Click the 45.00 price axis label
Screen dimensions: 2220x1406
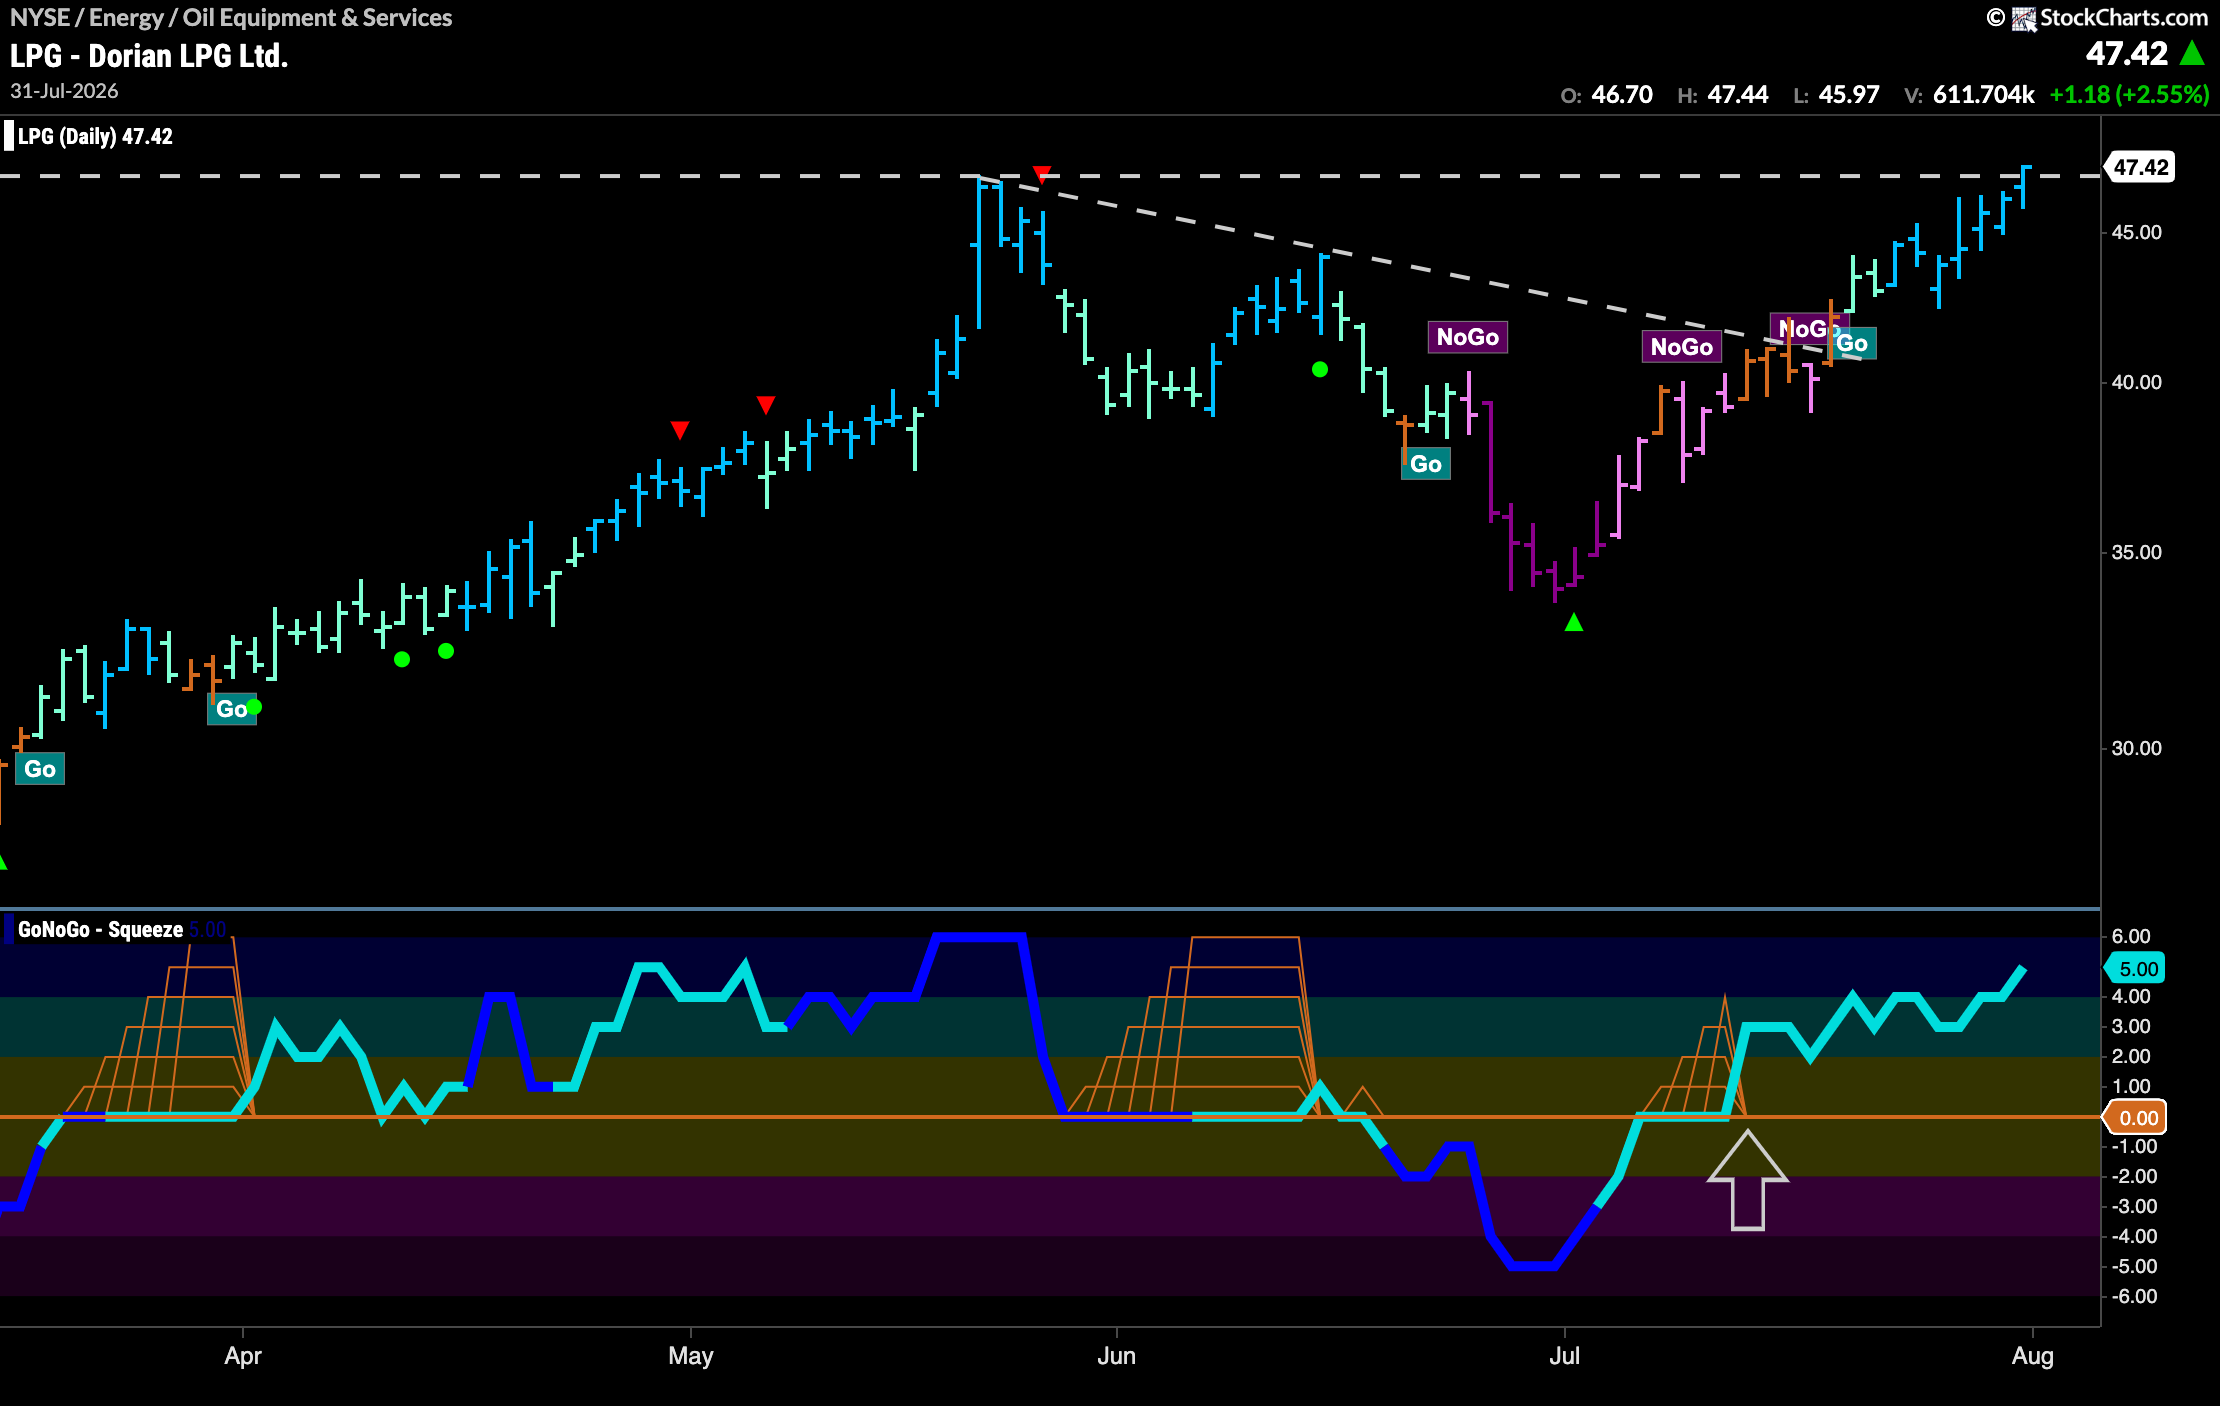2136,232
